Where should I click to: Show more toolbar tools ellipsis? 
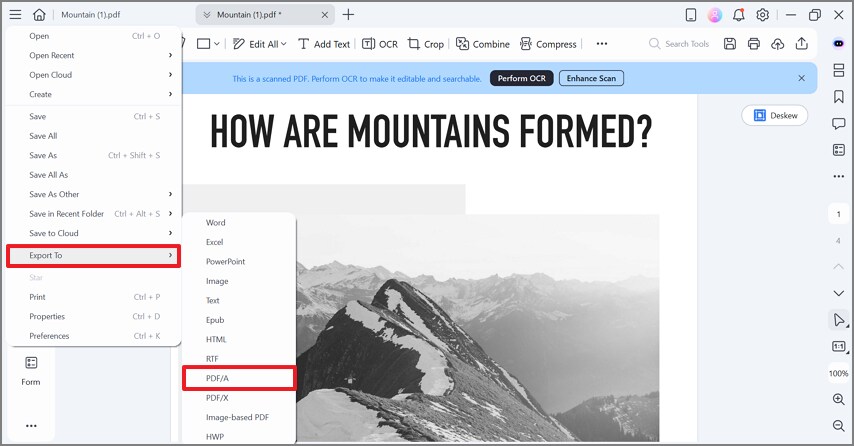[x=602, y=44]
